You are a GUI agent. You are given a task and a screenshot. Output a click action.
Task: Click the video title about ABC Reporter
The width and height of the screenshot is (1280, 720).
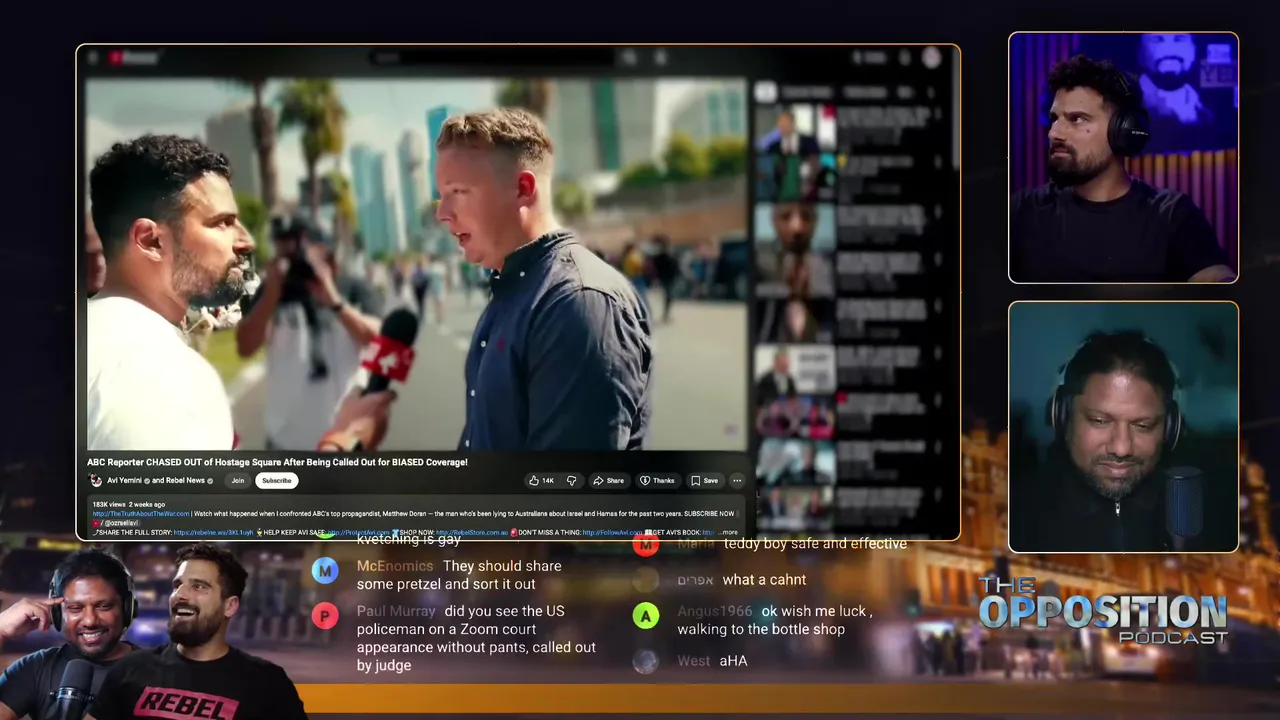pyautogui.click(x=277, y=462)
